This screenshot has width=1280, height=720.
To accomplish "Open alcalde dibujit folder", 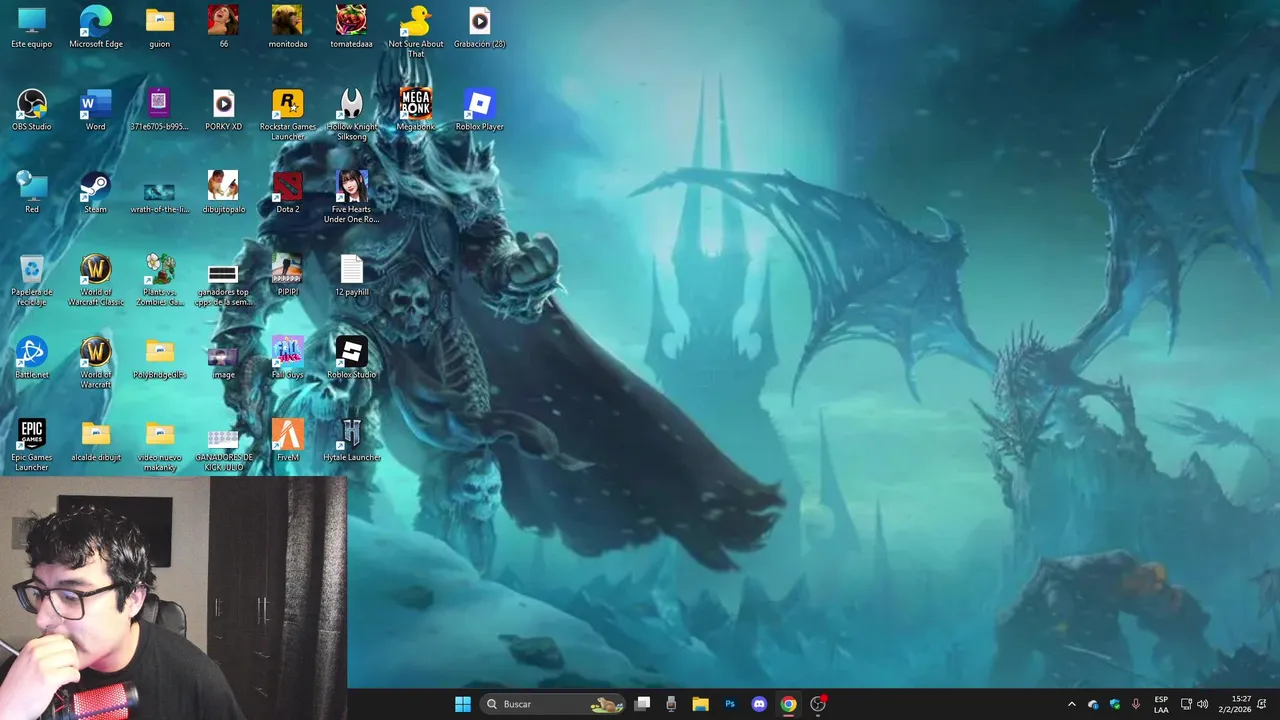I will click(96, 441).
